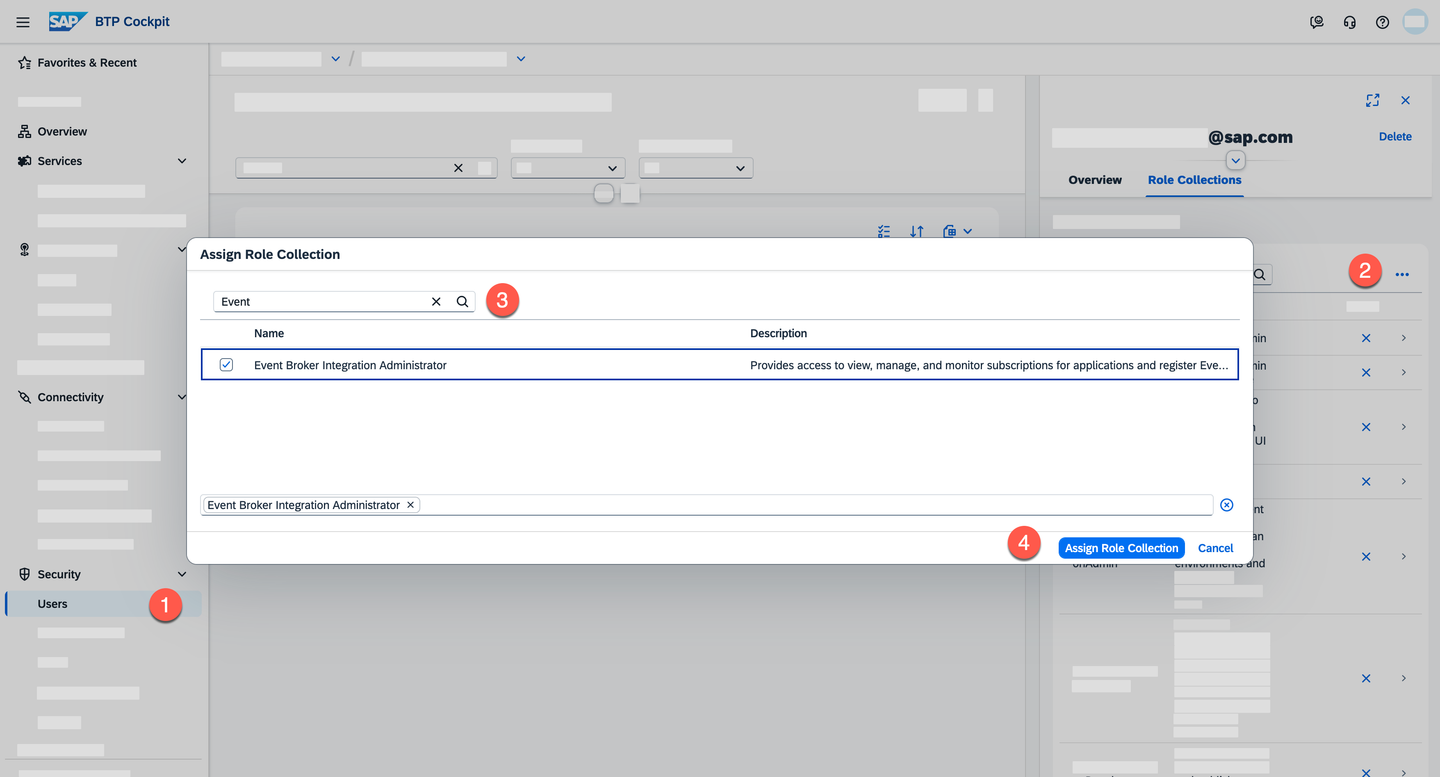
Task: Enter full screen for the user panel
Action: 1373,100
